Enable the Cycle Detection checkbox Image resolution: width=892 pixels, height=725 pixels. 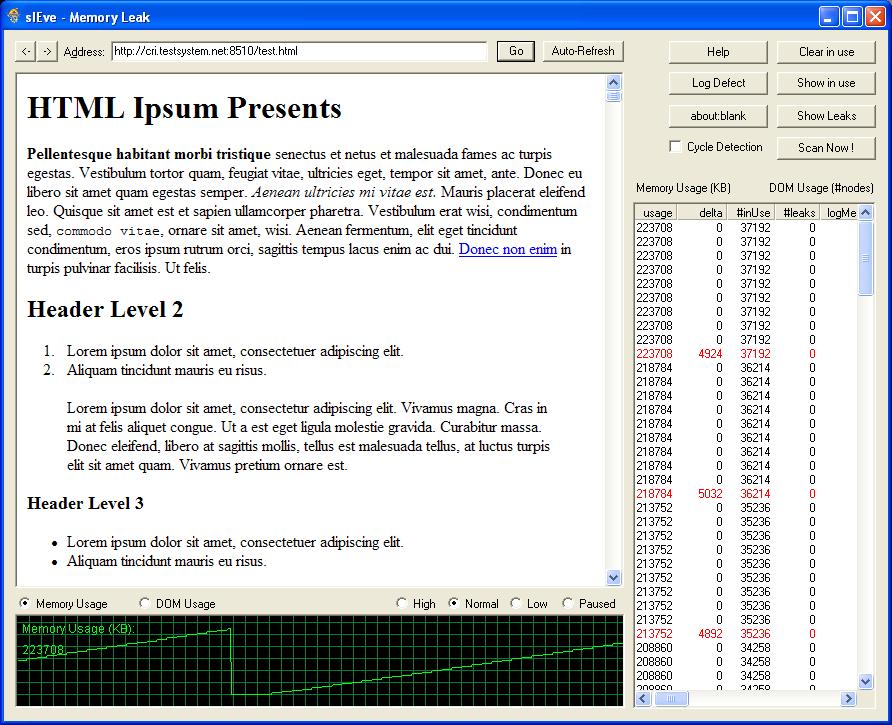(x=676, y=147)
